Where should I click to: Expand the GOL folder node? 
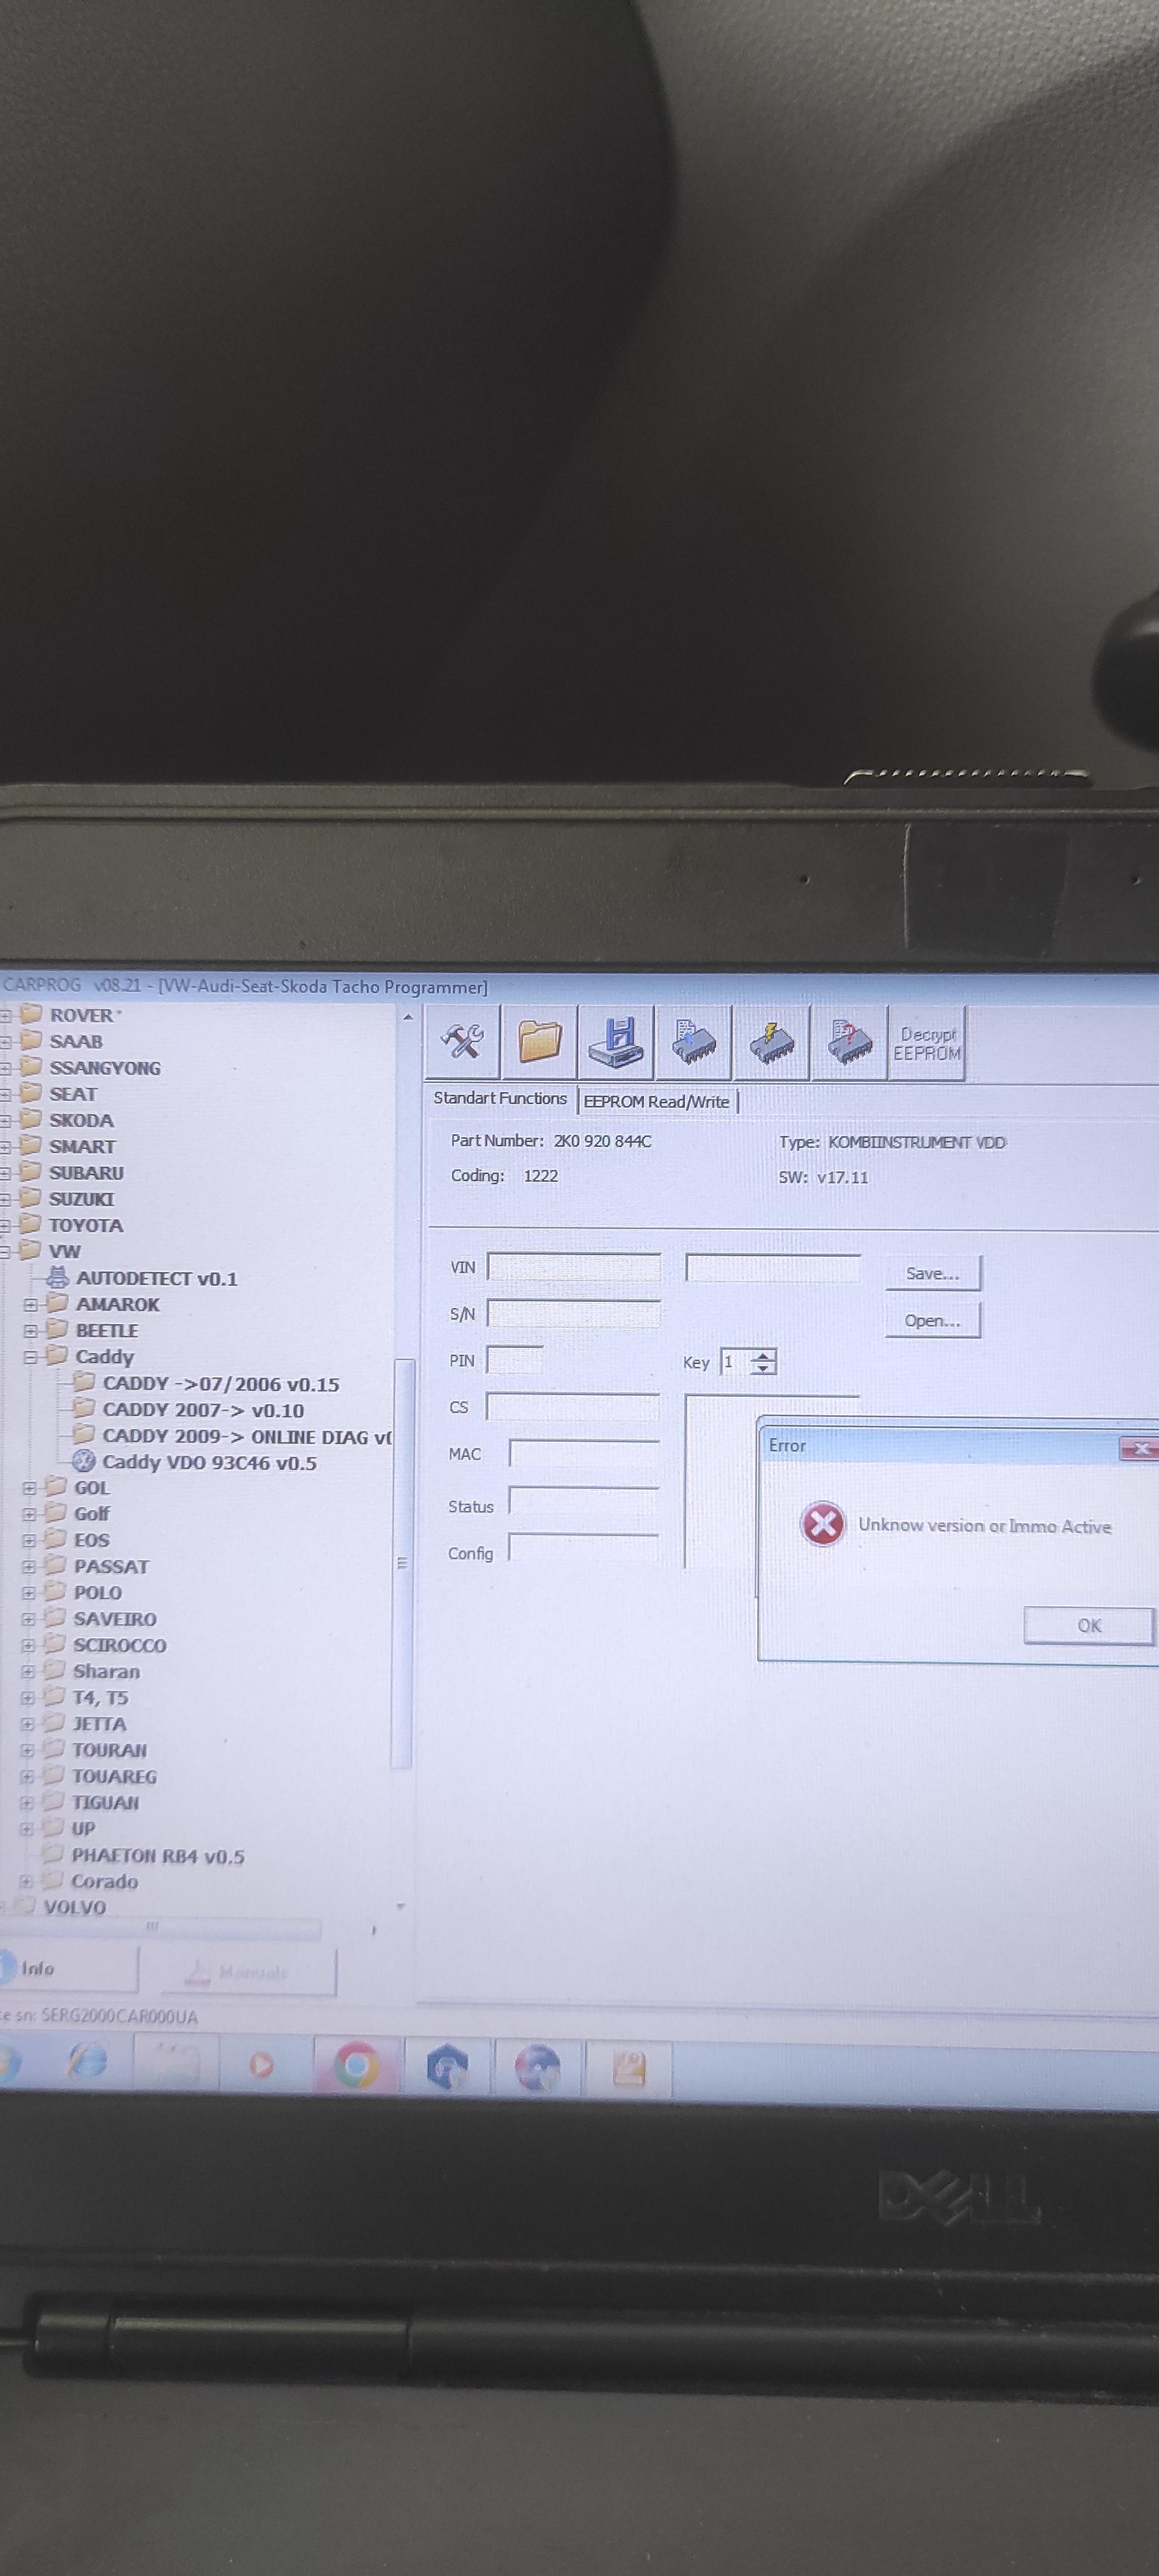pyautogui.click(x=29, y=1488)
